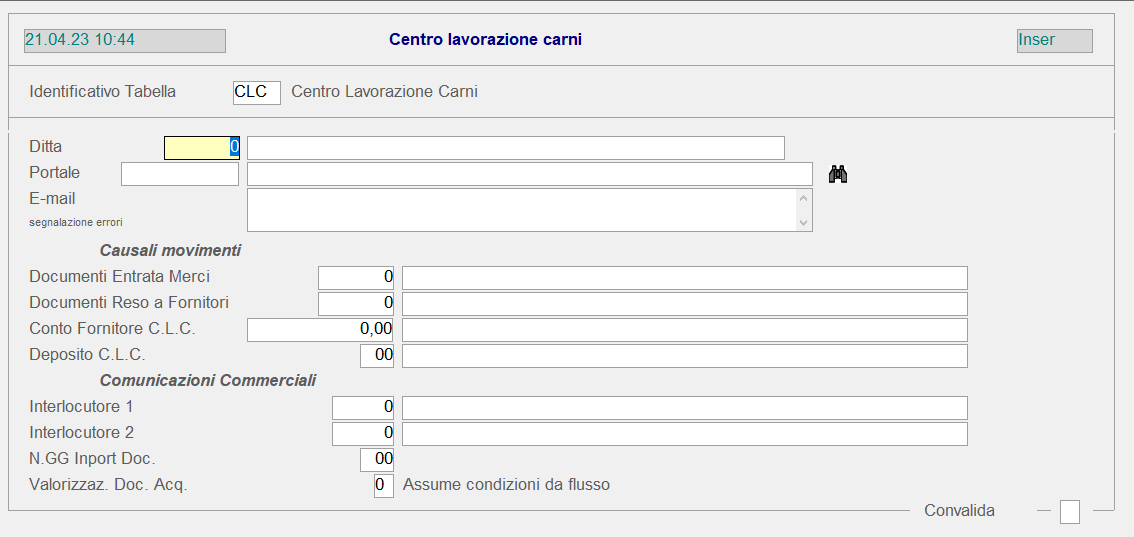Click the Conto Fornitore C.L.C. amount field
The height and width of the screenshot is (537, 1134).
coord(320,330)
